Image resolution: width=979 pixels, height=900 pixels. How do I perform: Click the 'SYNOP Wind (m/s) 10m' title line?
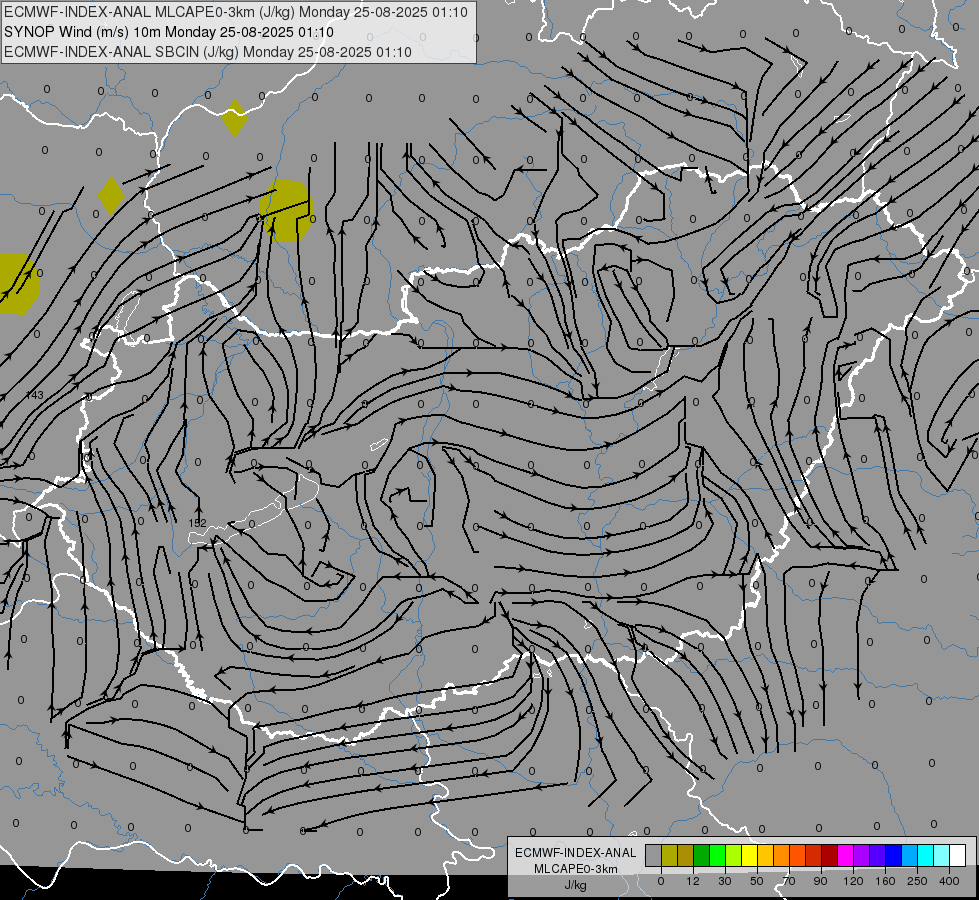[169, 32]
